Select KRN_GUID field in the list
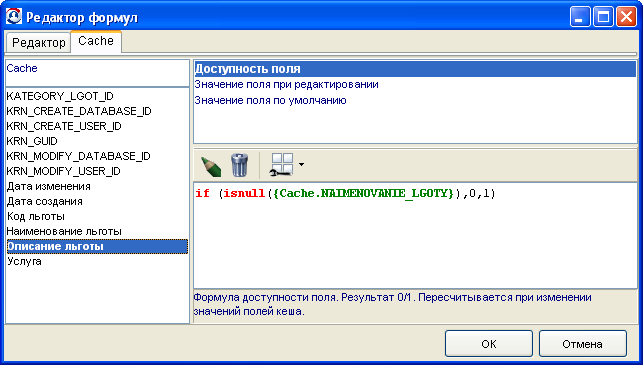This screenshot has width=643, height=365. 97,141
